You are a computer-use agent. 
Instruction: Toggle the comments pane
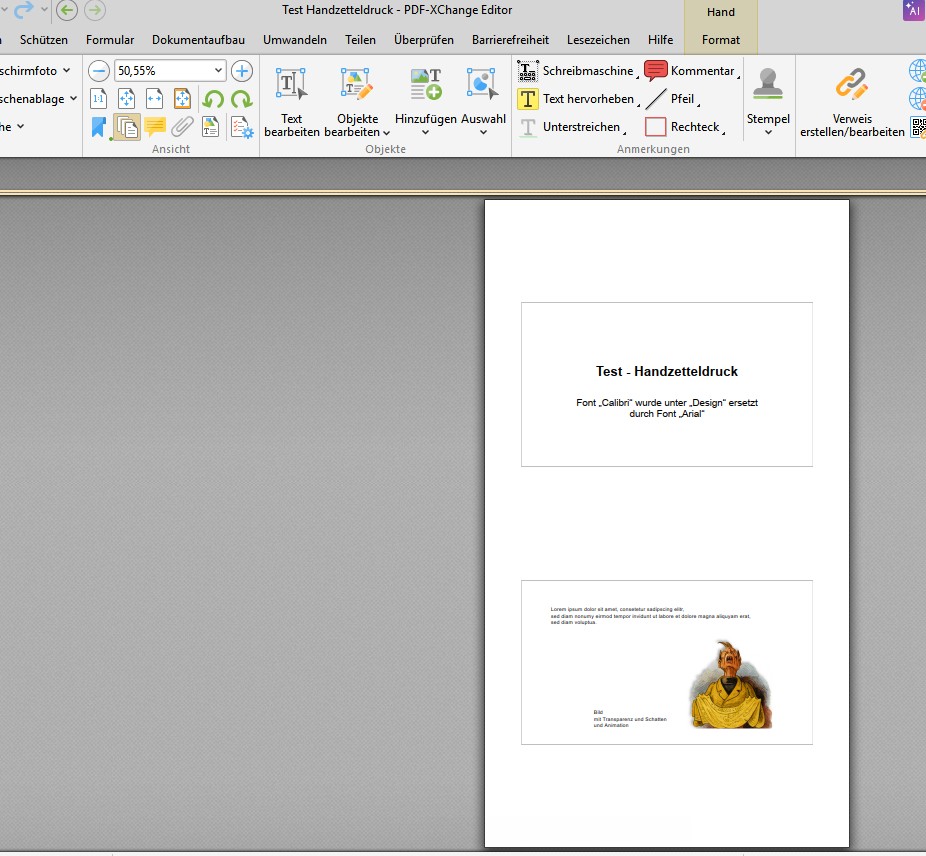pos(155,126)
